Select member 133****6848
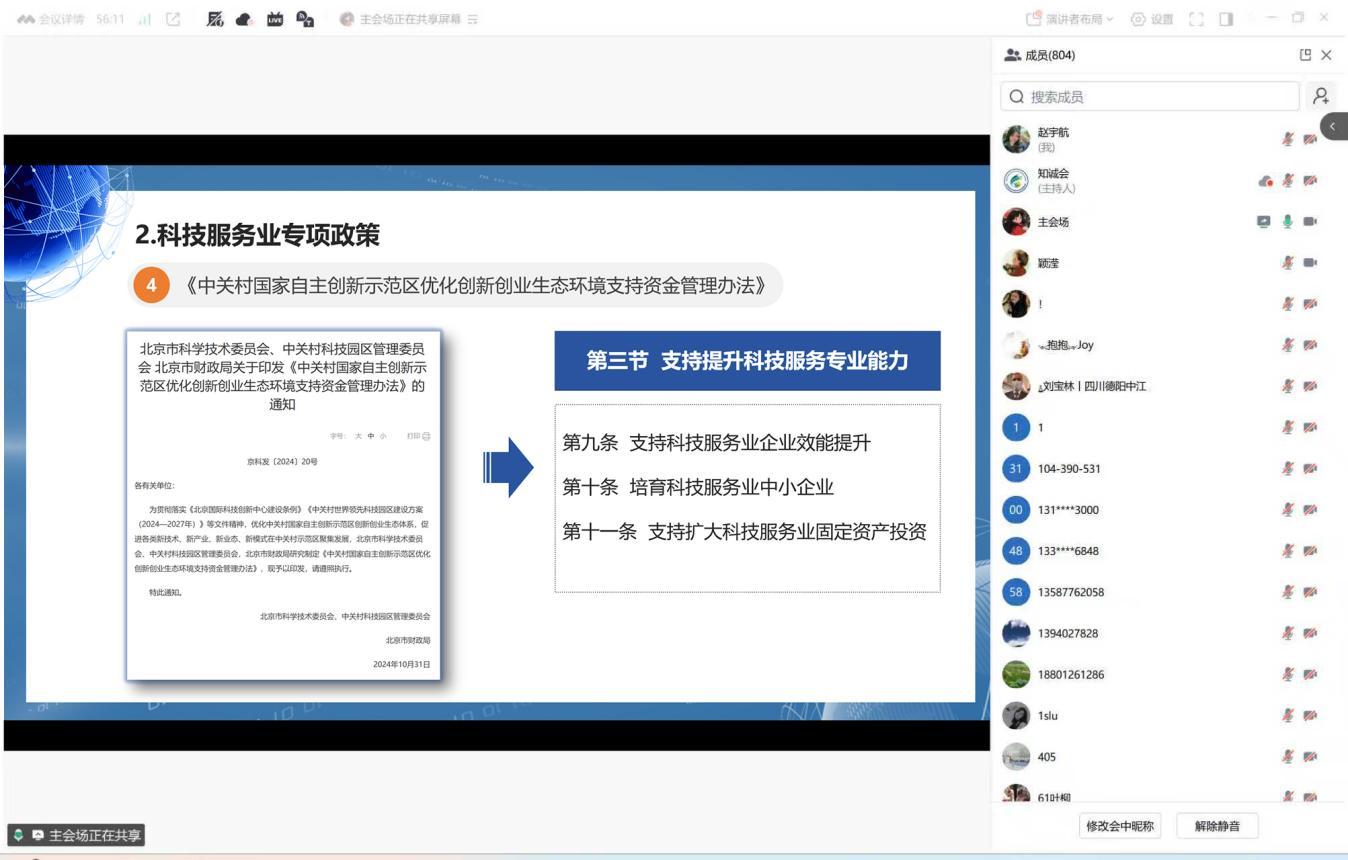Viewport: 1348px width, 860px height. coord(1168,551)
